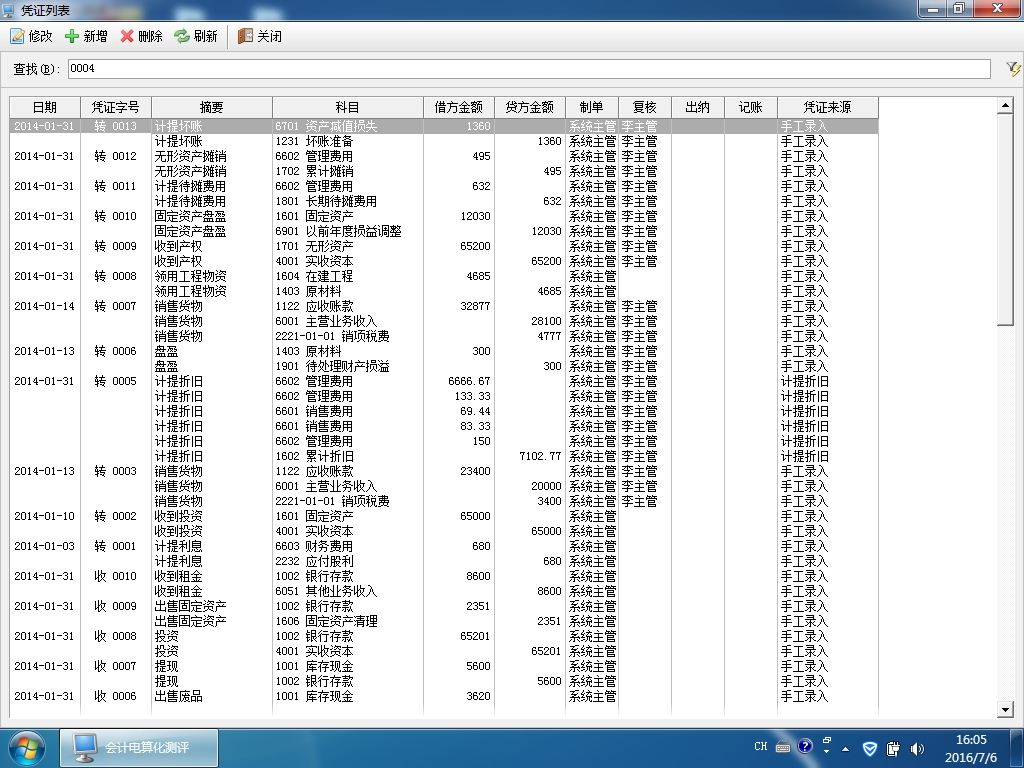
Task: Click subject cell 6603 财务费用
Action: pyautogui.click(x=314, y=547)
